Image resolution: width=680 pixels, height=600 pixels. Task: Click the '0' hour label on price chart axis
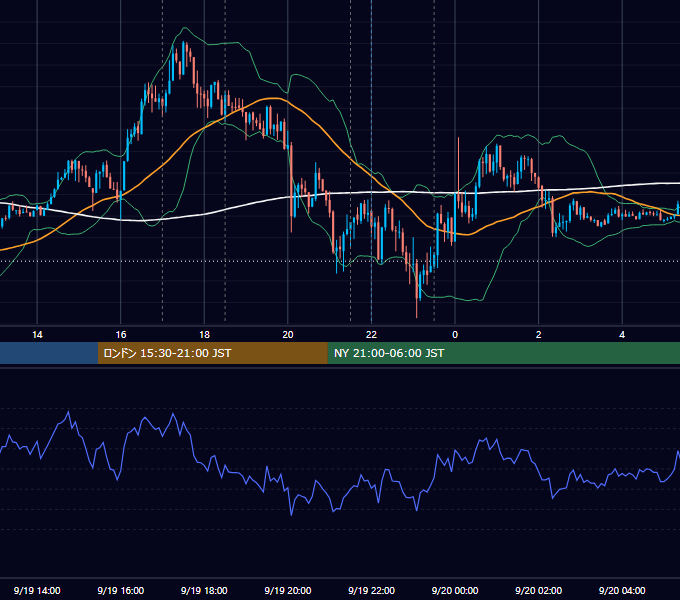(x=455, y=335)
